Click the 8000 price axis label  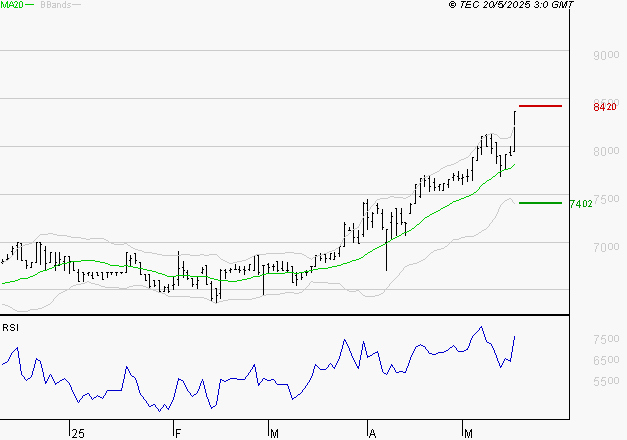pos(606,151)
